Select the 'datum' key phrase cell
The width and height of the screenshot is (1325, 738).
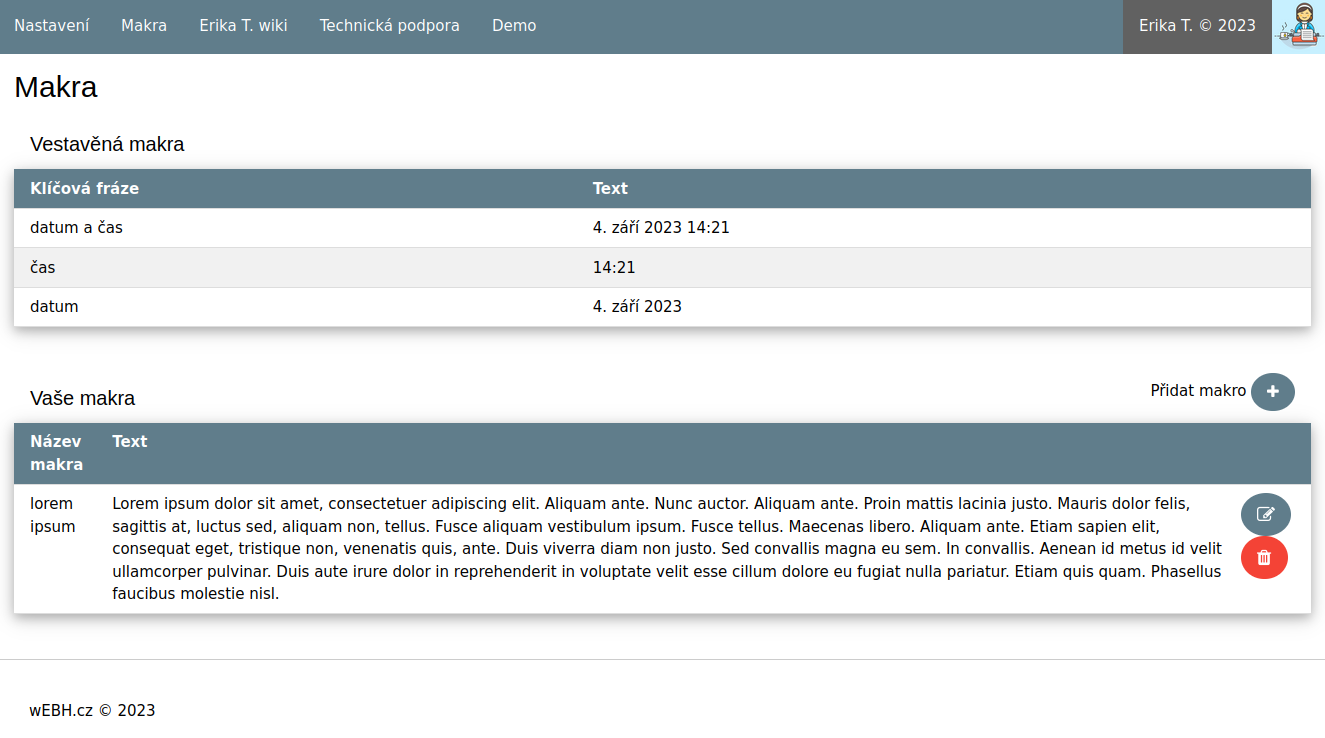[54, 307]
